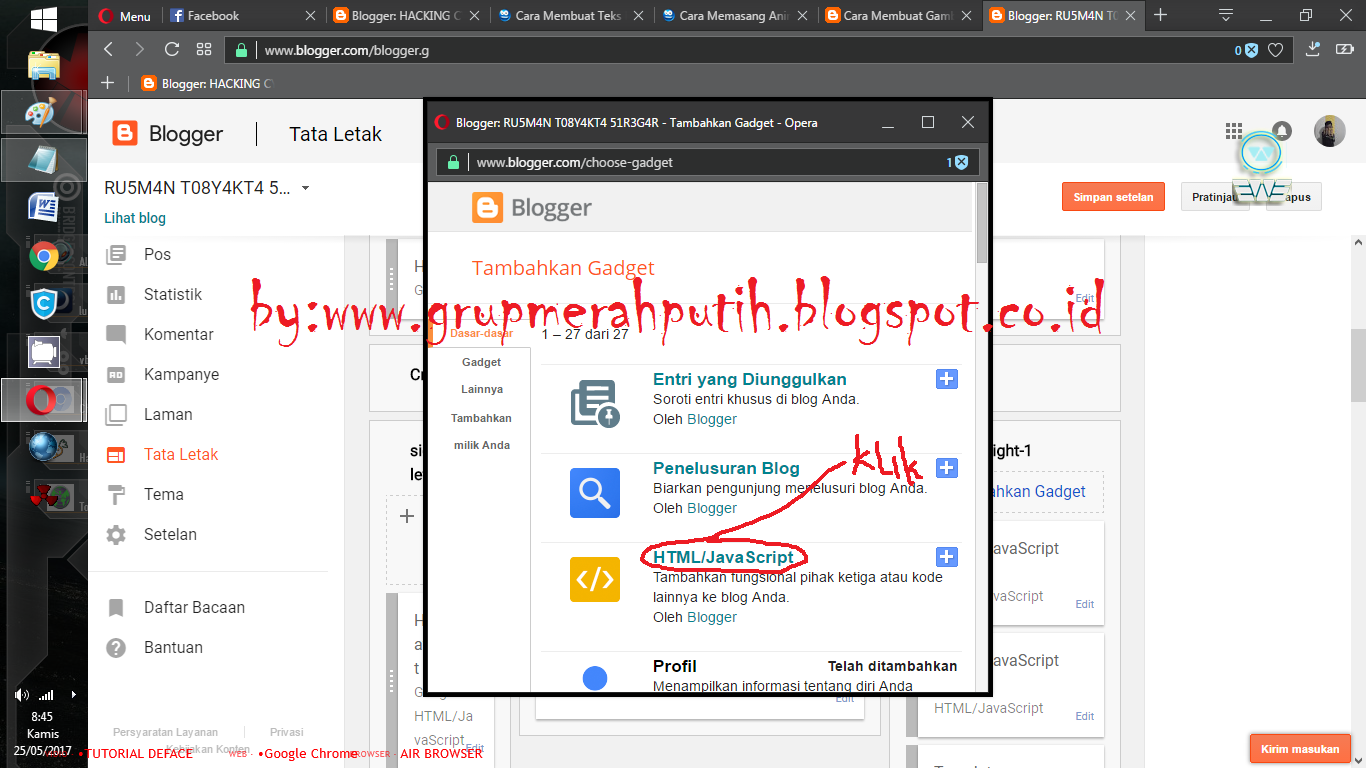Click the Oleh Blogger link under HTML/JavaScript
Screen dimensions: 1366x768
coord(712,617)
